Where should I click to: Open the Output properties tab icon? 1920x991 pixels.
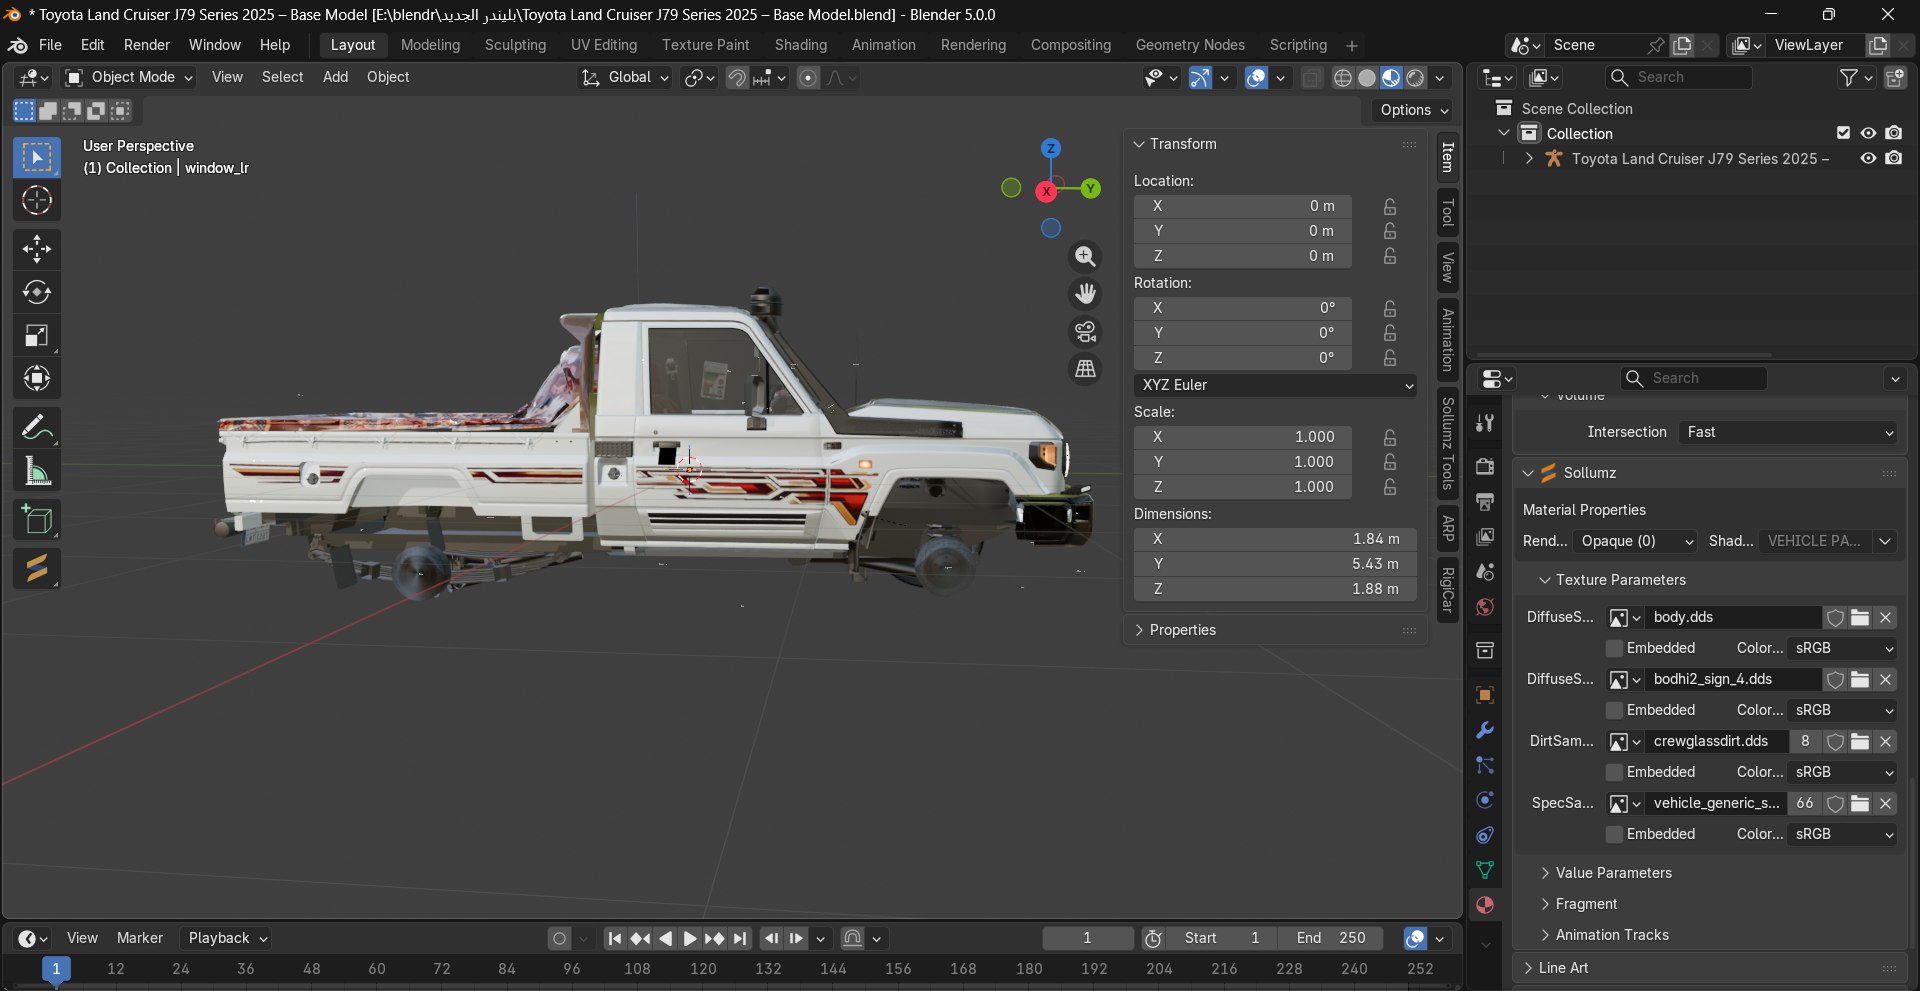pos(1485,501)
